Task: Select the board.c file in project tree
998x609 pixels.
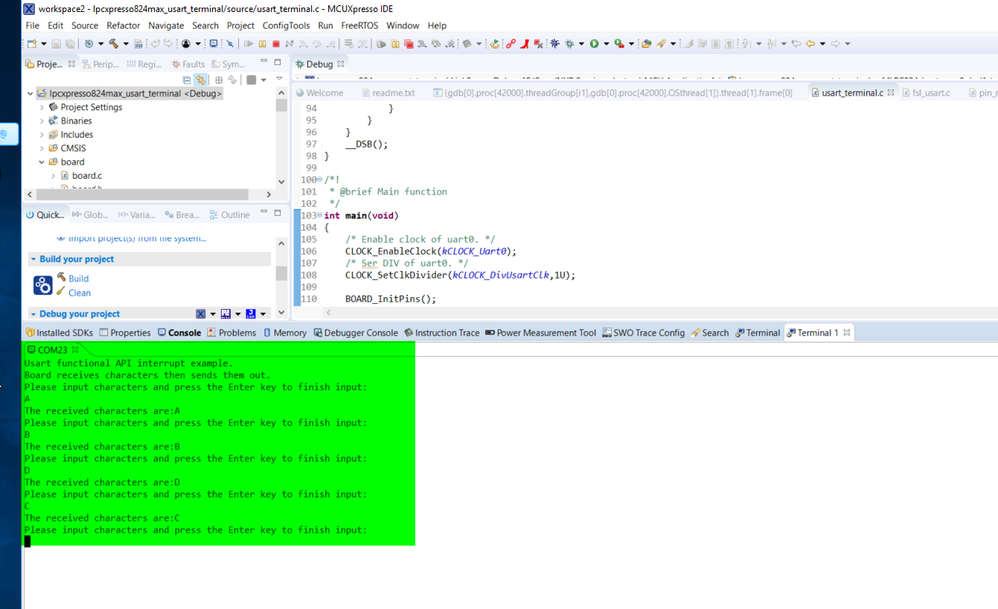Action: click(x=87, y=176)
